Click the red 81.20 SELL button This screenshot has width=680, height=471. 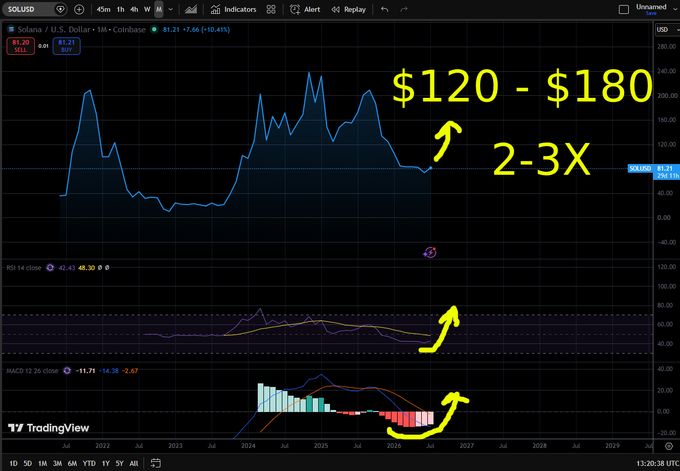click(20, 46)
